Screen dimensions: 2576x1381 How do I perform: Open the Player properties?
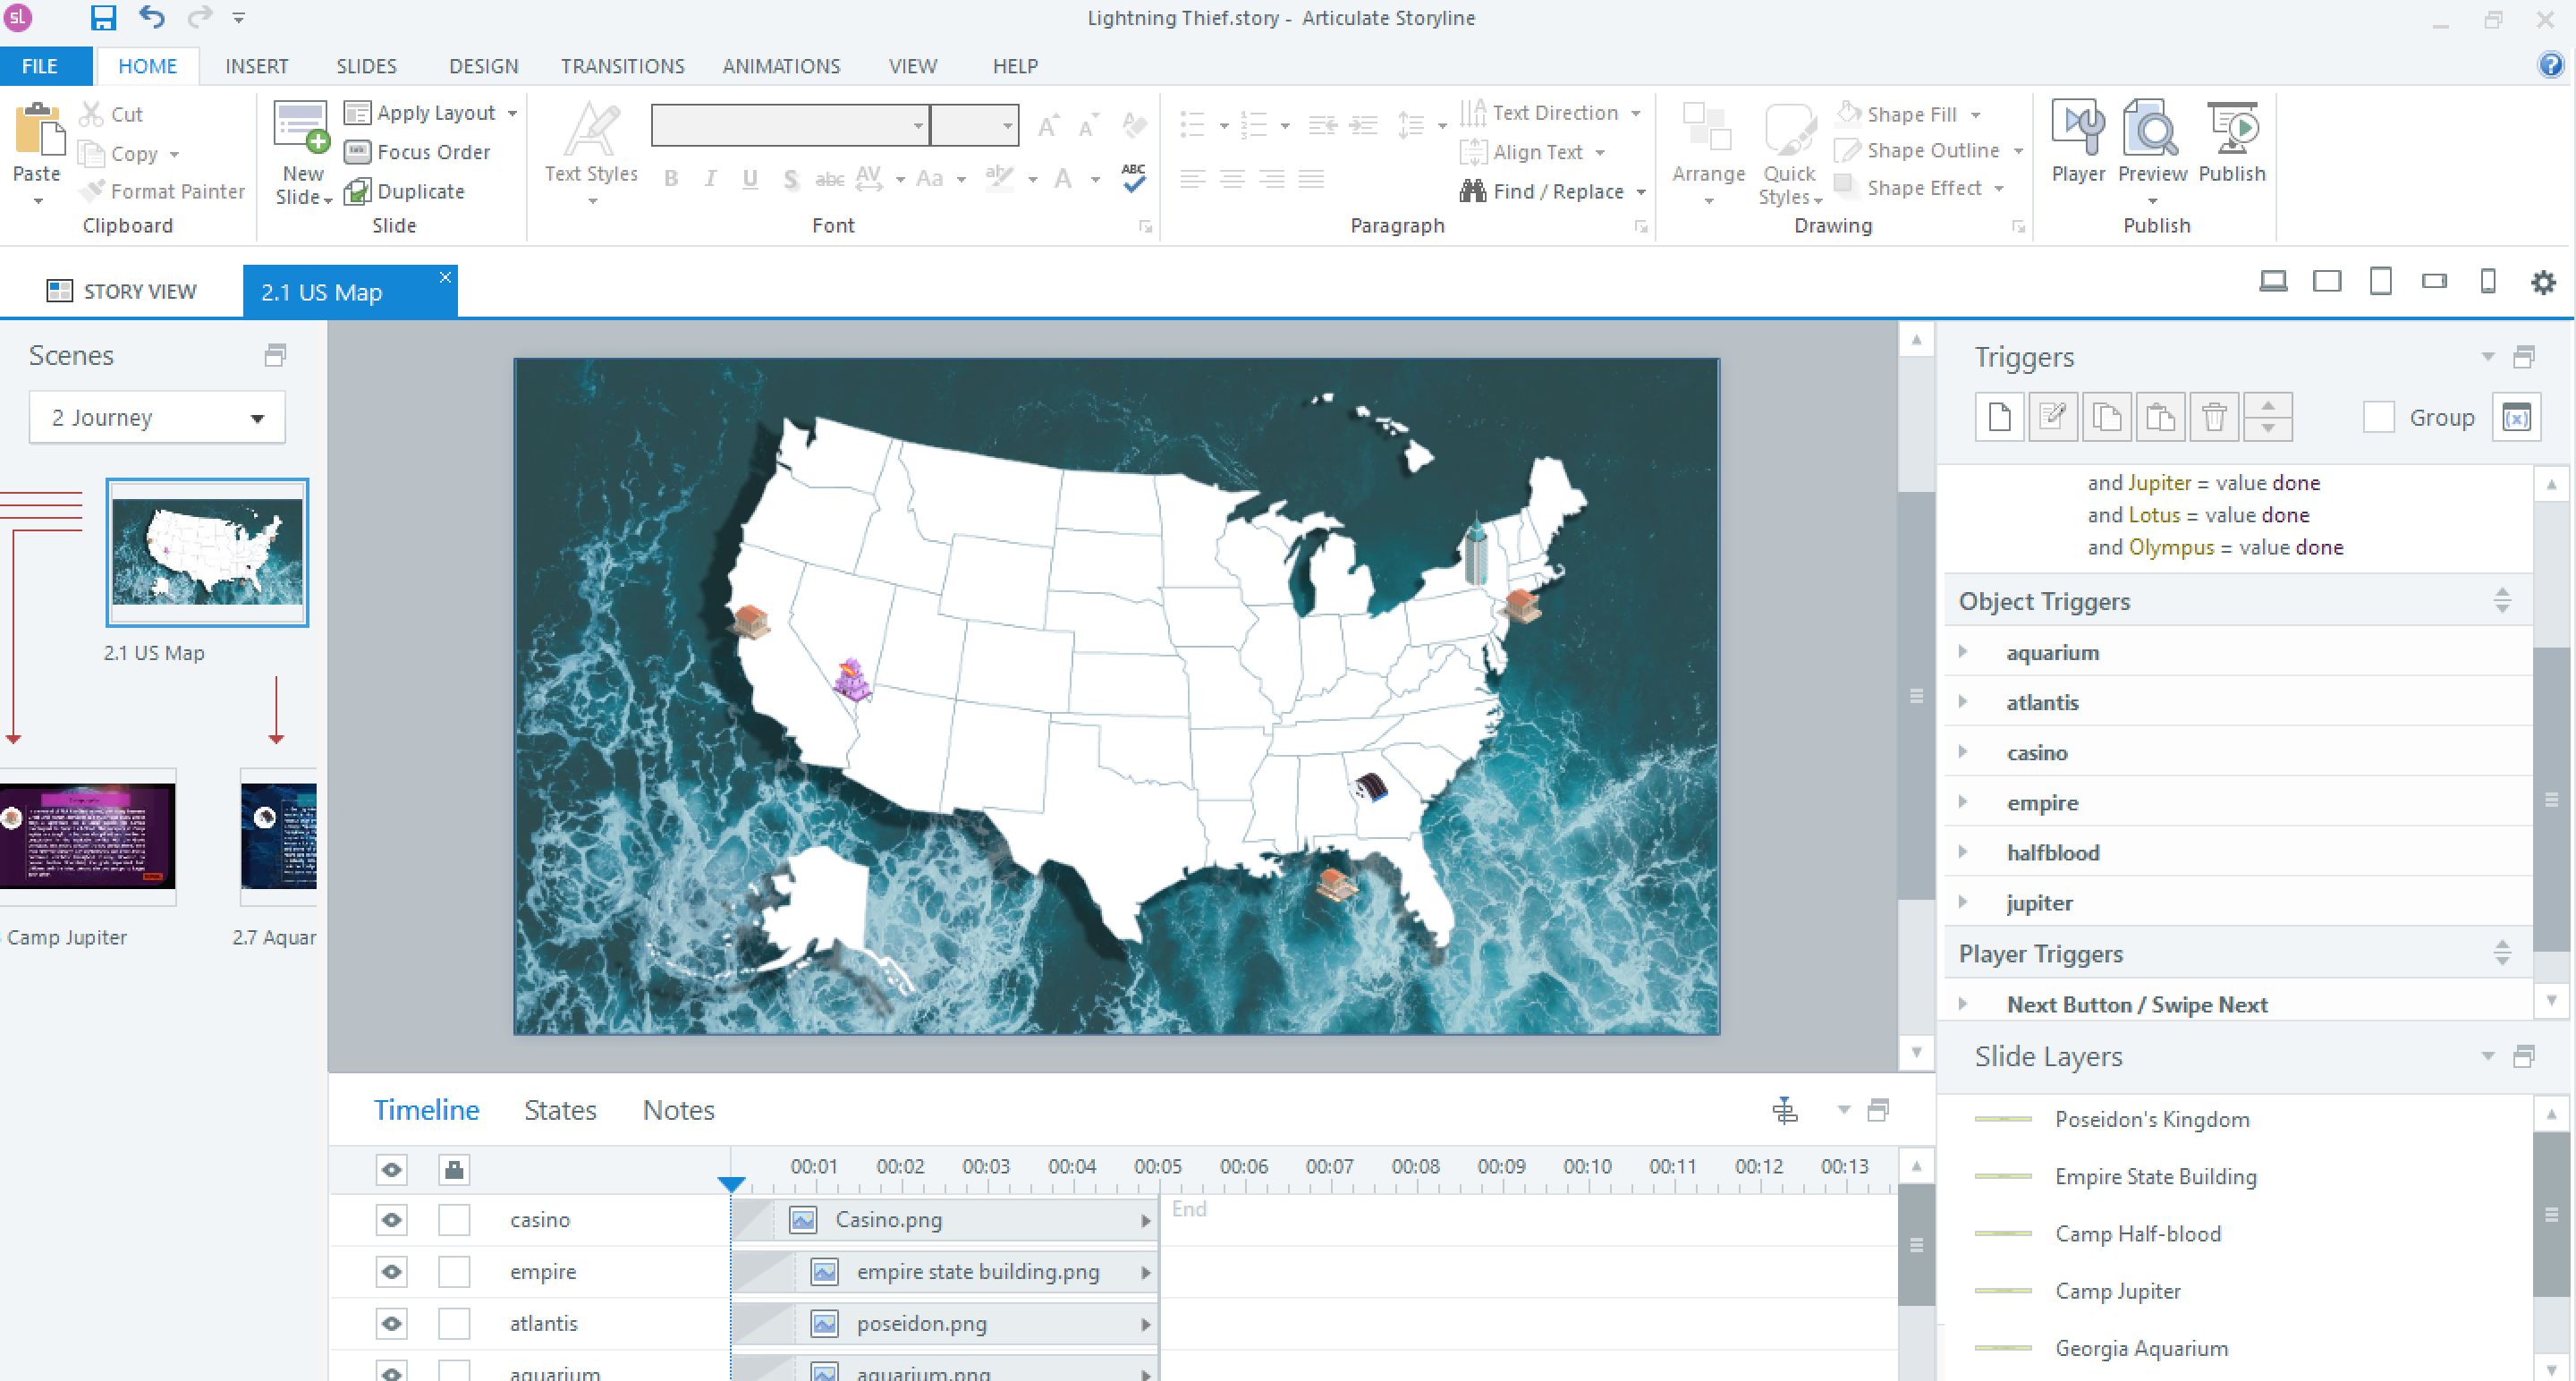point(2078,142)
